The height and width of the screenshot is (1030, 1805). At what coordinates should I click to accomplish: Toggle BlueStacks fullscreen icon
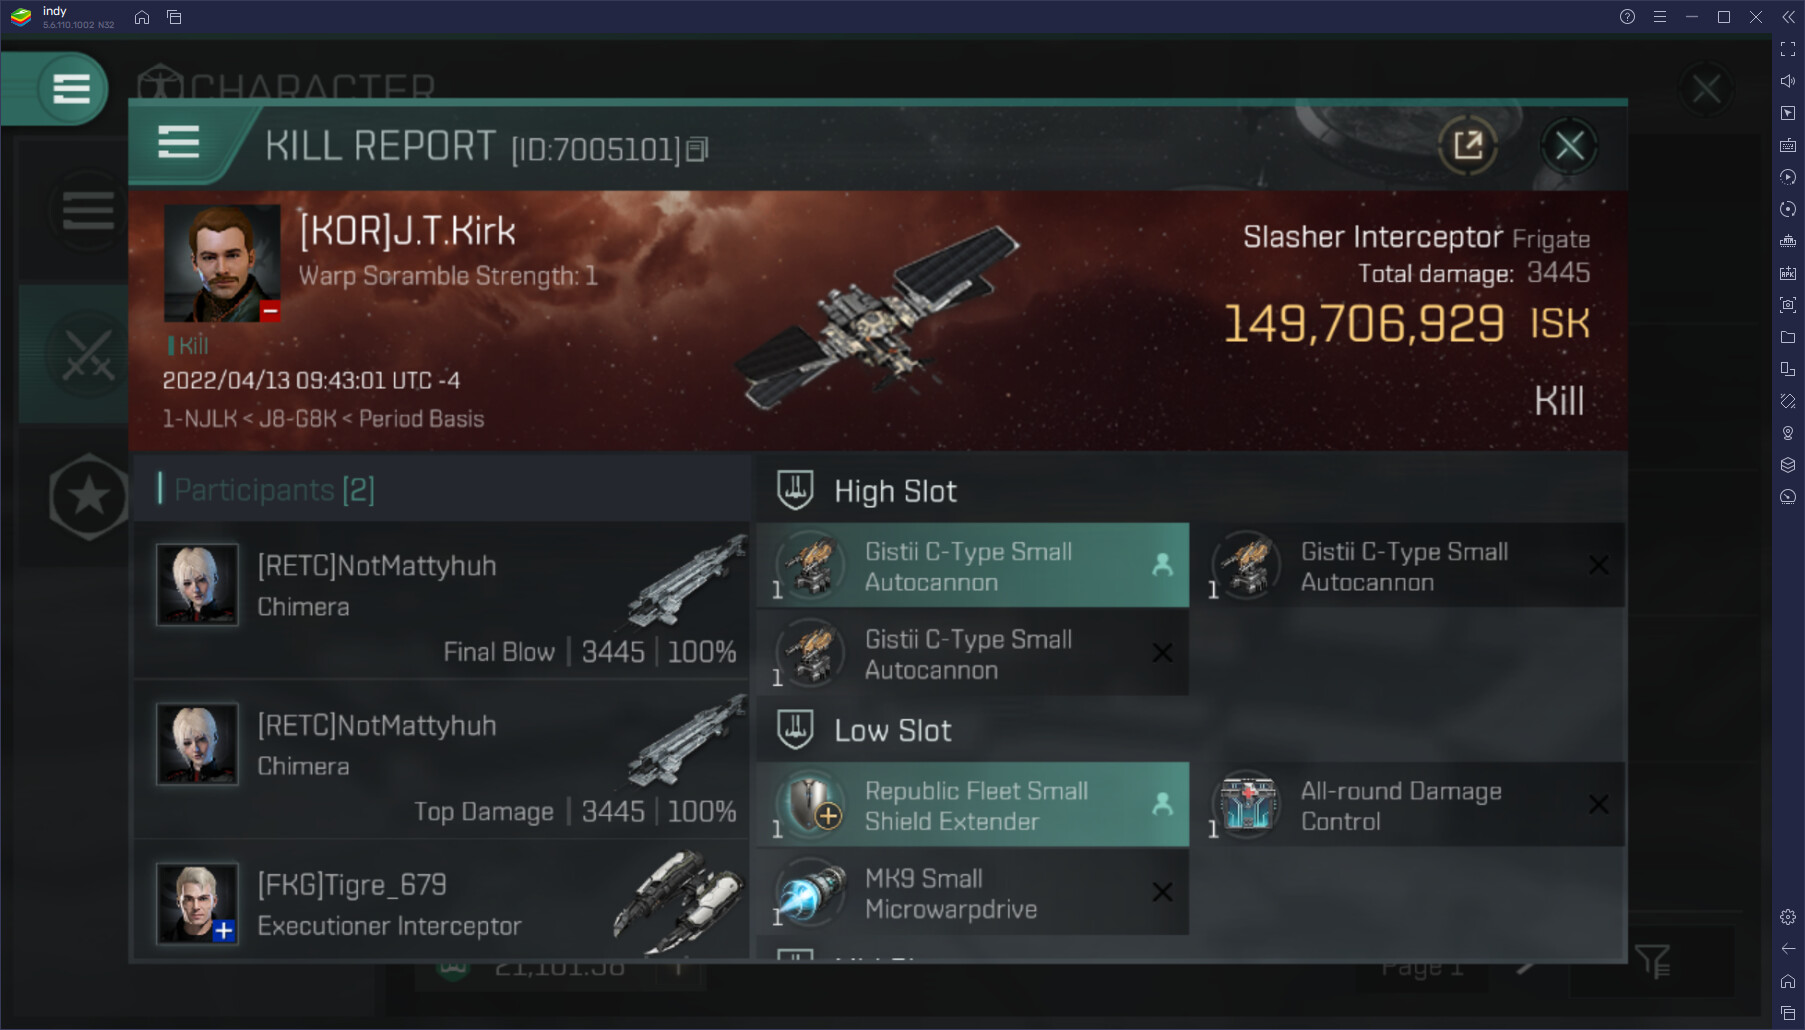click(x=1788, y=49)
